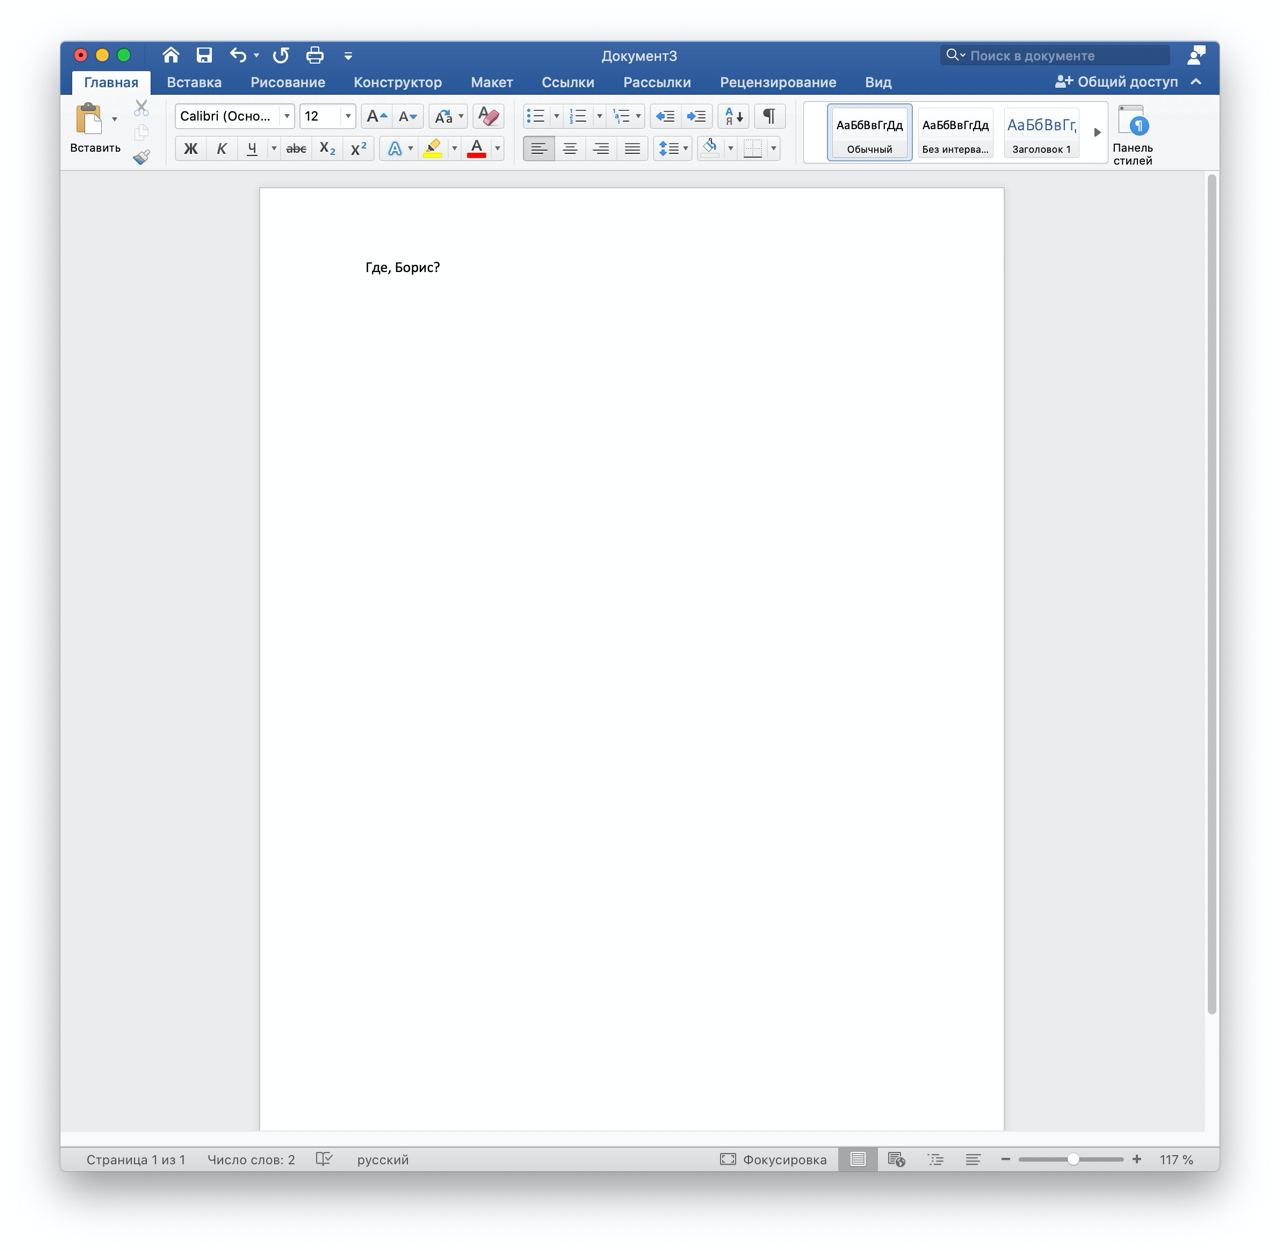Open underline style dropdown arrow
Image resolution: width=1280 pixels, height=1251 pixels.
(x=273, y=148)
